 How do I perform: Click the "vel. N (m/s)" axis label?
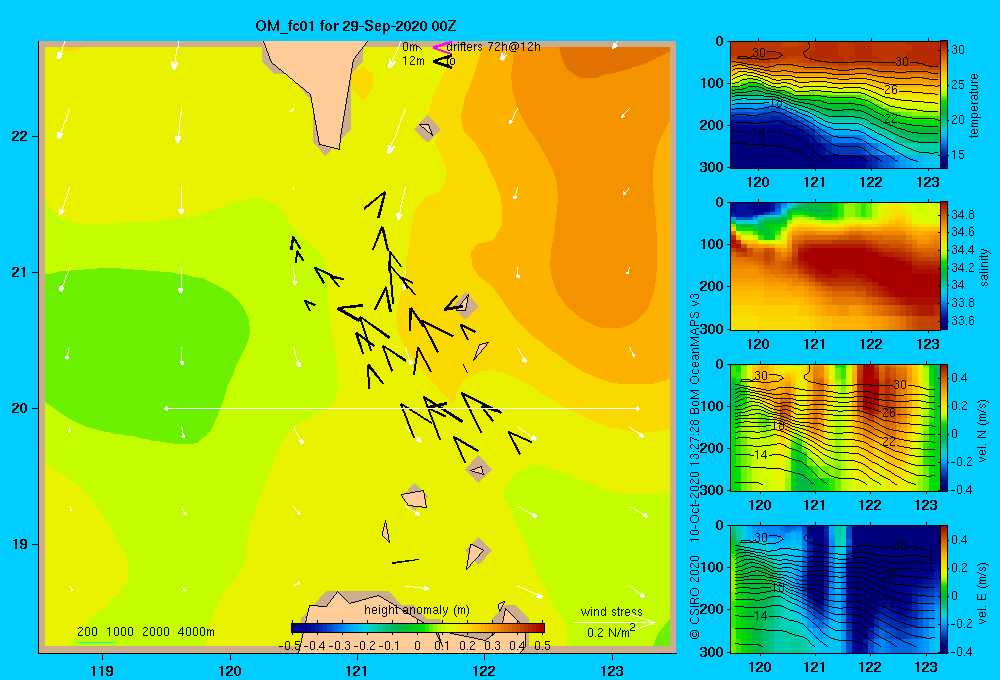tap(983, 431)
